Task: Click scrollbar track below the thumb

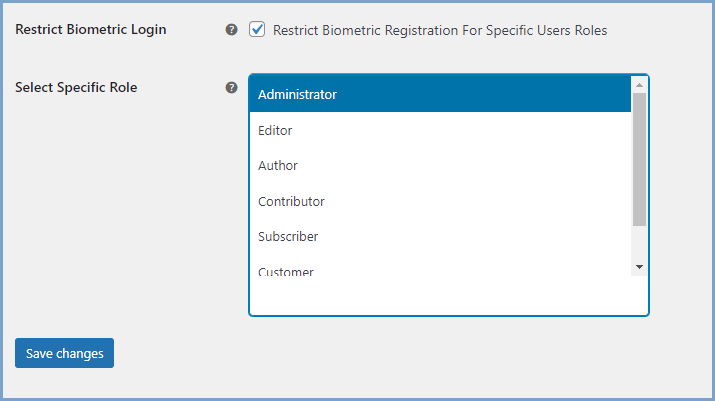Action: click(x=639, y=243)
